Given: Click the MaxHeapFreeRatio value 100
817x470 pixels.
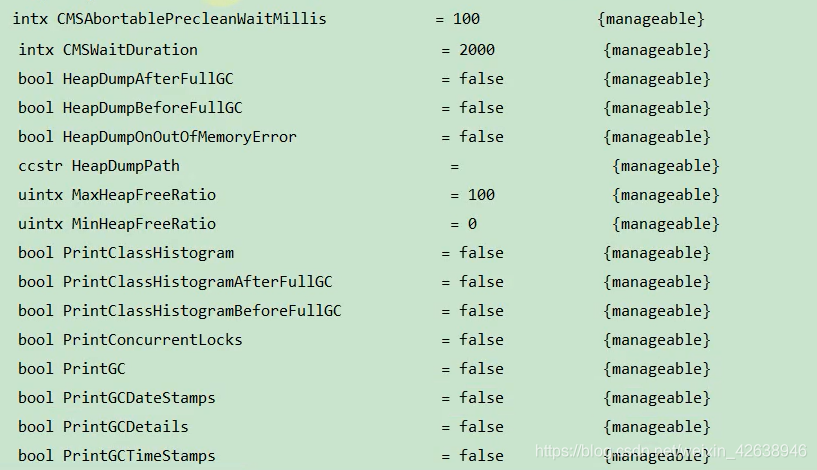Looking at the screenshot, I should 481,195.
